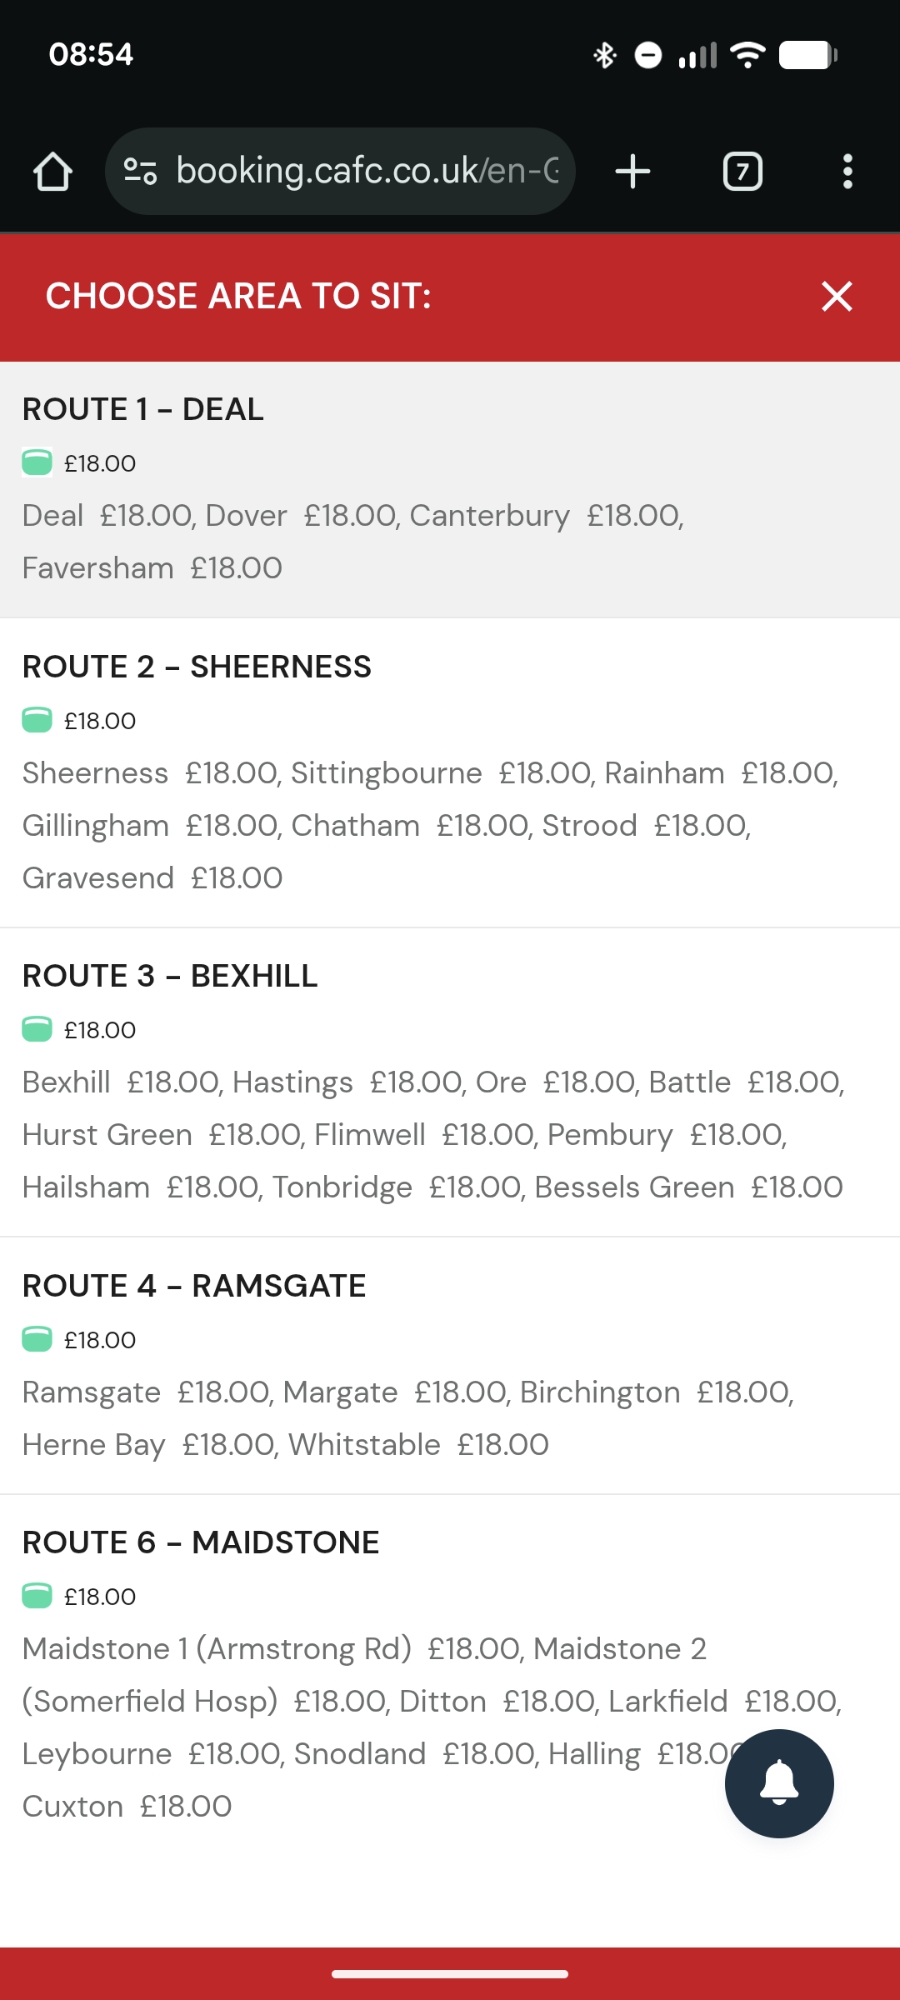Choose Route 3 – Bexhill heading

click(x=170, y=976)
